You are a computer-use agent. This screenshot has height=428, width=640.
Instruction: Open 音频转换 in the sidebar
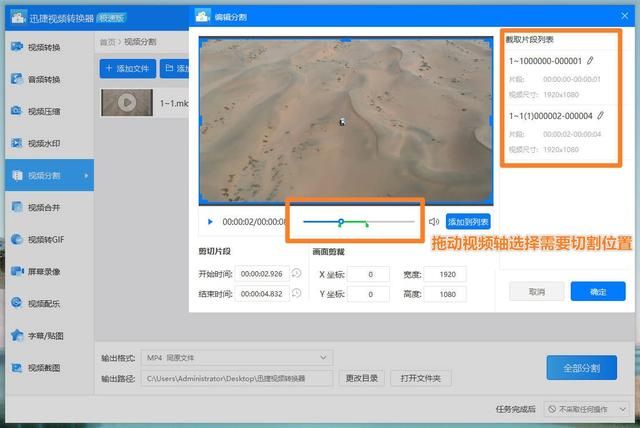44,79
